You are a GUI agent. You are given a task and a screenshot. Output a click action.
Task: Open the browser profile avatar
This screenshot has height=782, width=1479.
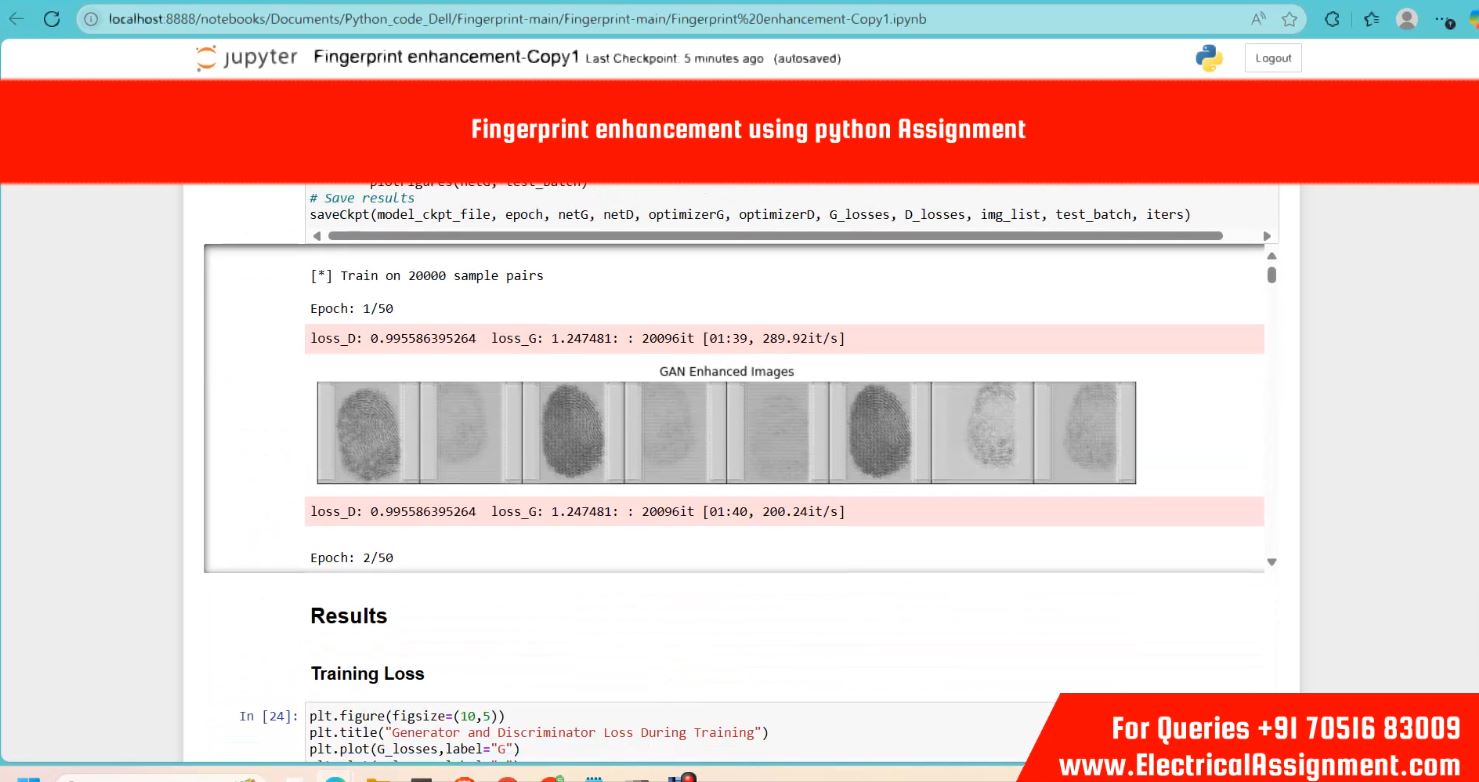[x=1407, y=19]
